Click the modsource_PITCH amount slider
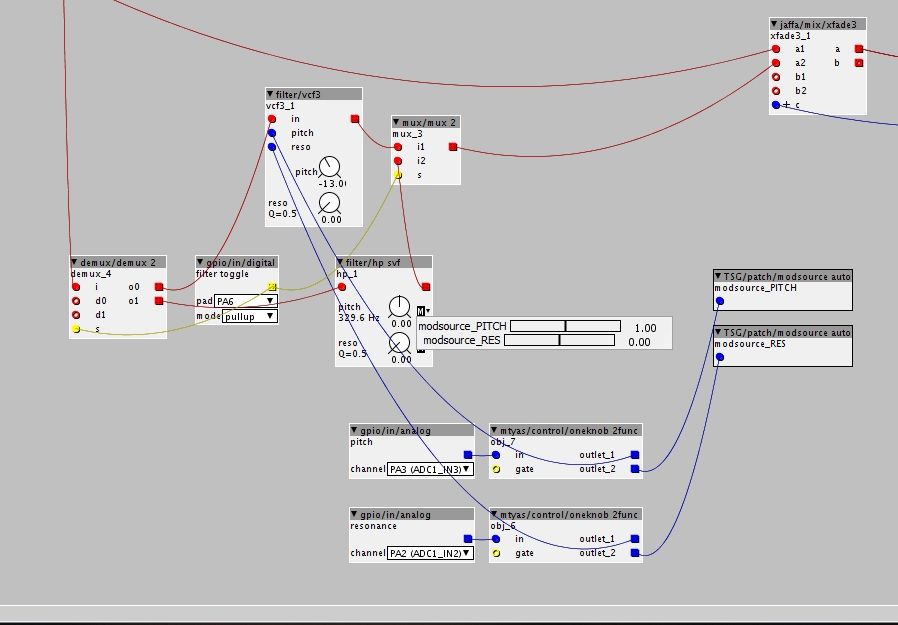The height and width of the screenshot is (625, 898). [565, 326]
